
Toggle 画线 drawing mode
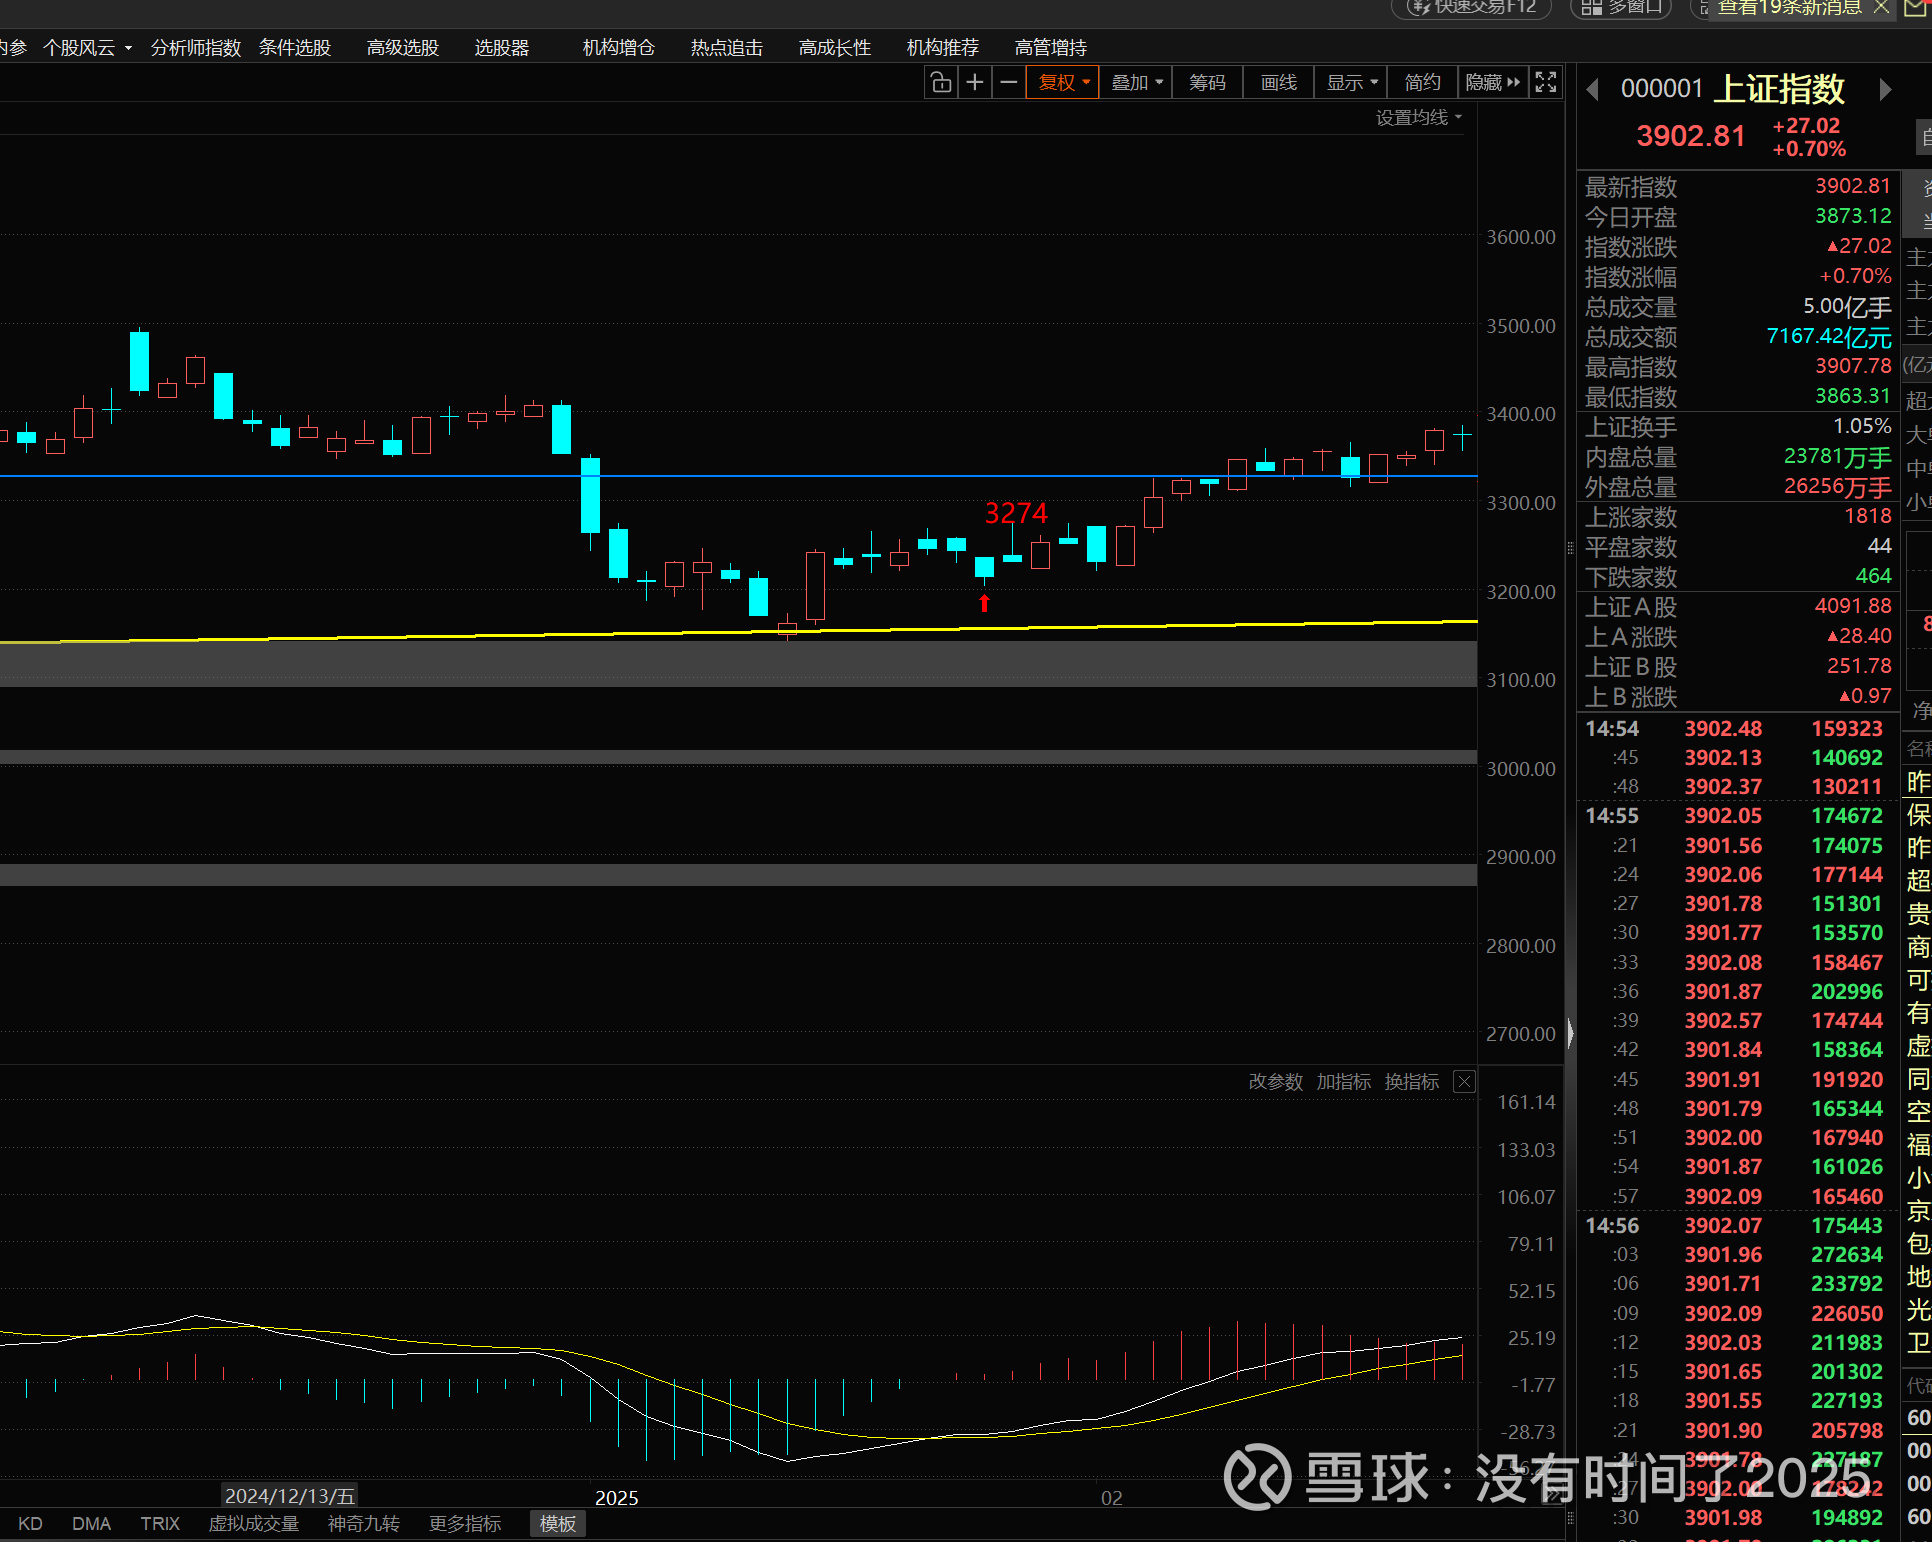pyautogui.click(x=1278, y=83)
